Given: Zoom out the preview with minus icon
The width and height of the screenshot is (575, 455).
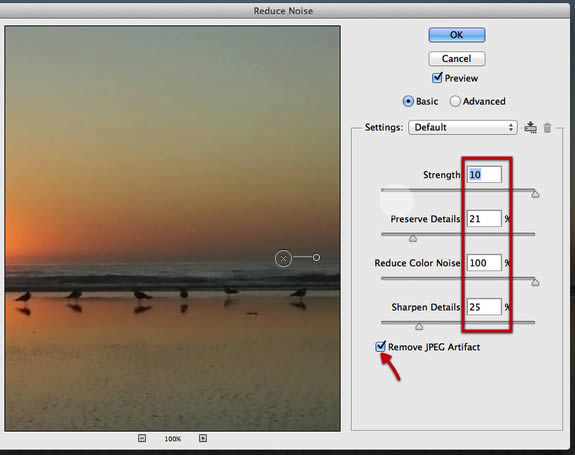Looking at the screenshot, I should click(x=142, y=438).
